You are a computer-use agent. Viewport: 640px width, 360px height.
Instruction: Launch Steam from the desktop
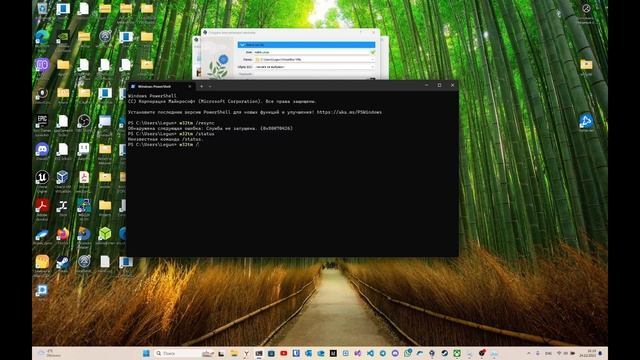coord(62,262)
